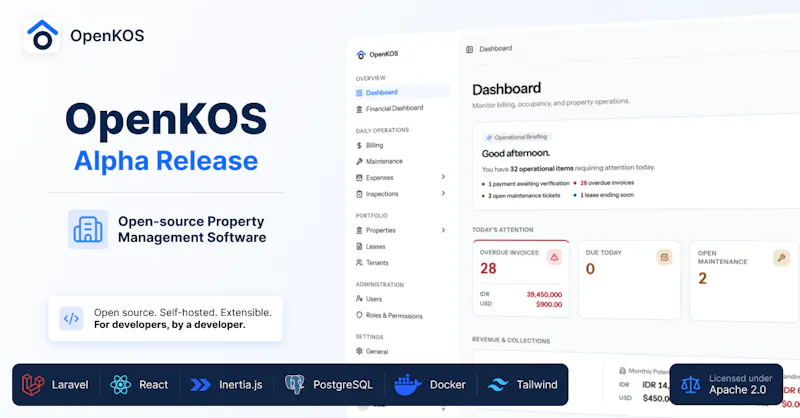Click the Roles & Permissions shield icon
The width and height of the screenshot is (800, 418).
click(359, 315)
